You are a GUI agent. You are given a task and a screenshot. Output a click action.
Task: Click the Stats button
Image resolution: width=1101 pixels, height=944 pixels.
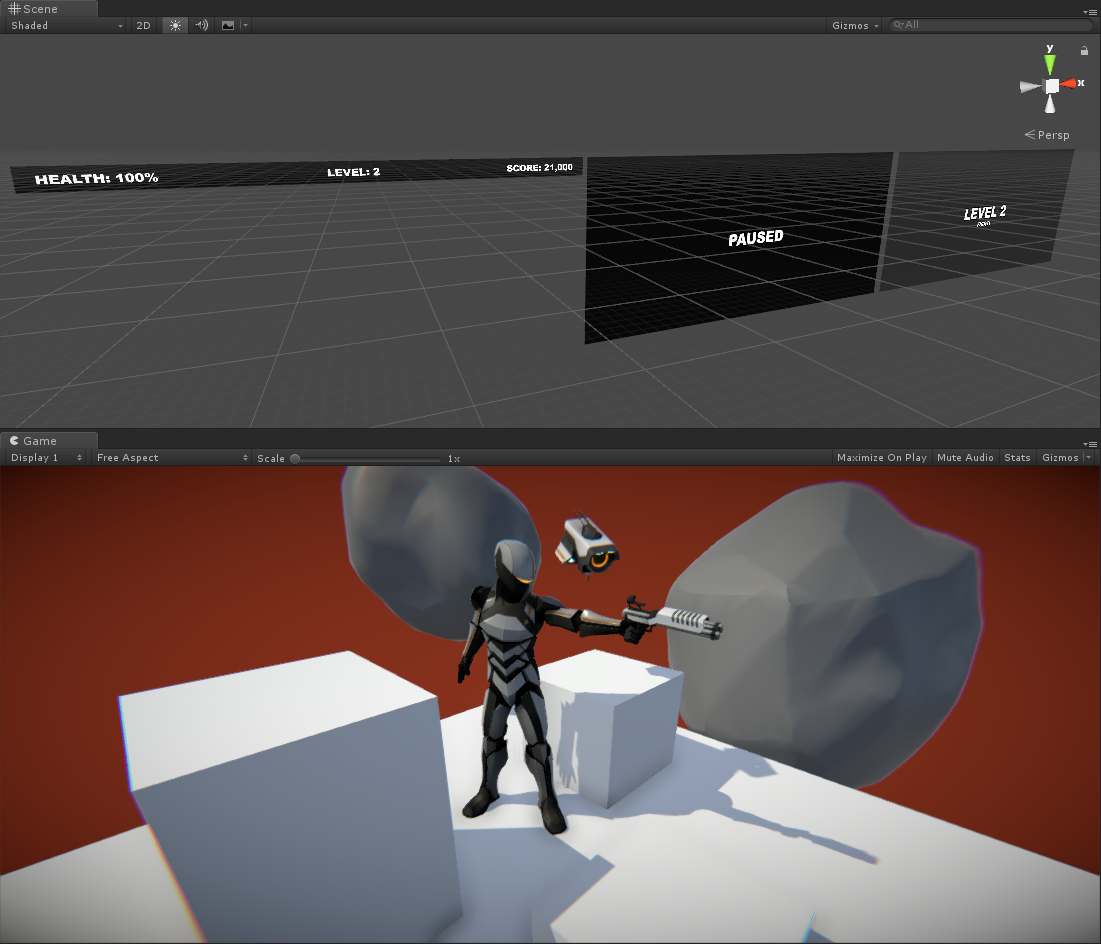(x=1017, y=457)
